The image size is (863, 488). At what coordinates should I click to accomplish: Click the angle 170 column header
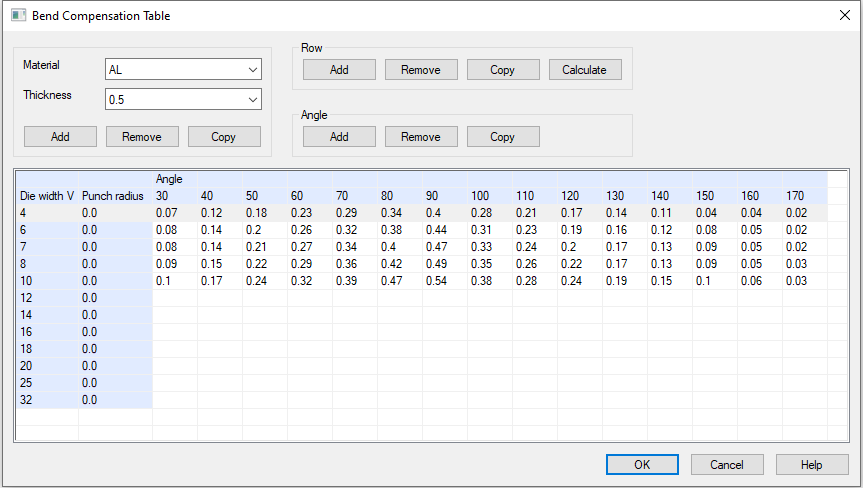[804, 196]
